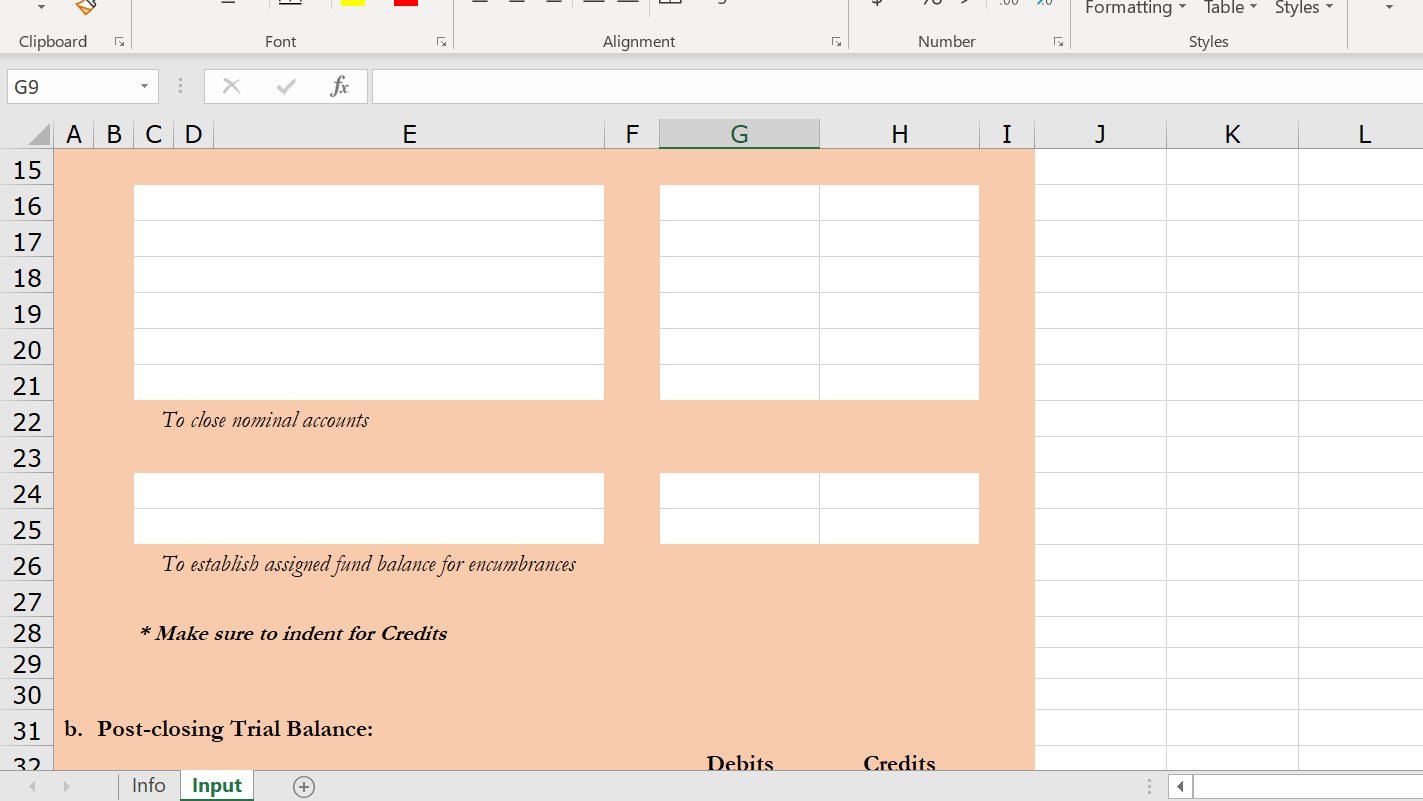Select column J header
The image size is (1423, 801).
click(x=1100, y=135)
